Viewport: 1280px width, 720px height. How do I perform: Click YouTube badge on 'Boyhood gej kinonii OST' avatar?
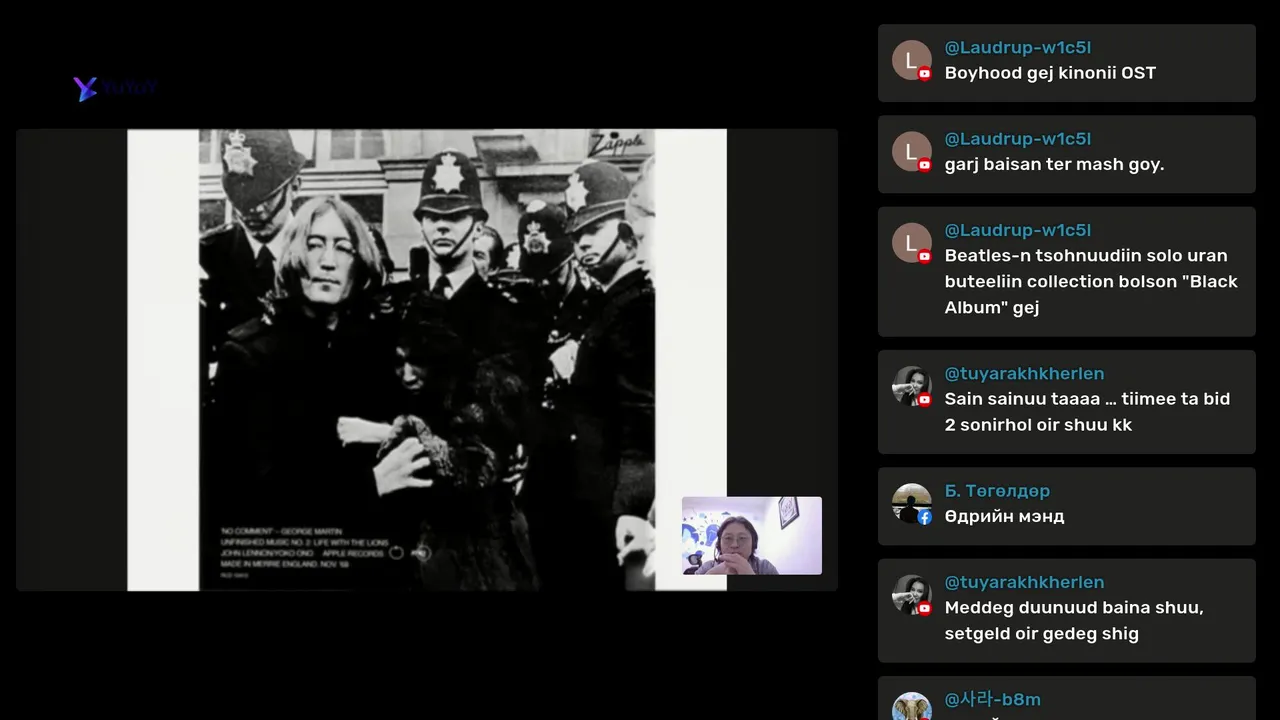pyautogui.click(x=925, y=74)
